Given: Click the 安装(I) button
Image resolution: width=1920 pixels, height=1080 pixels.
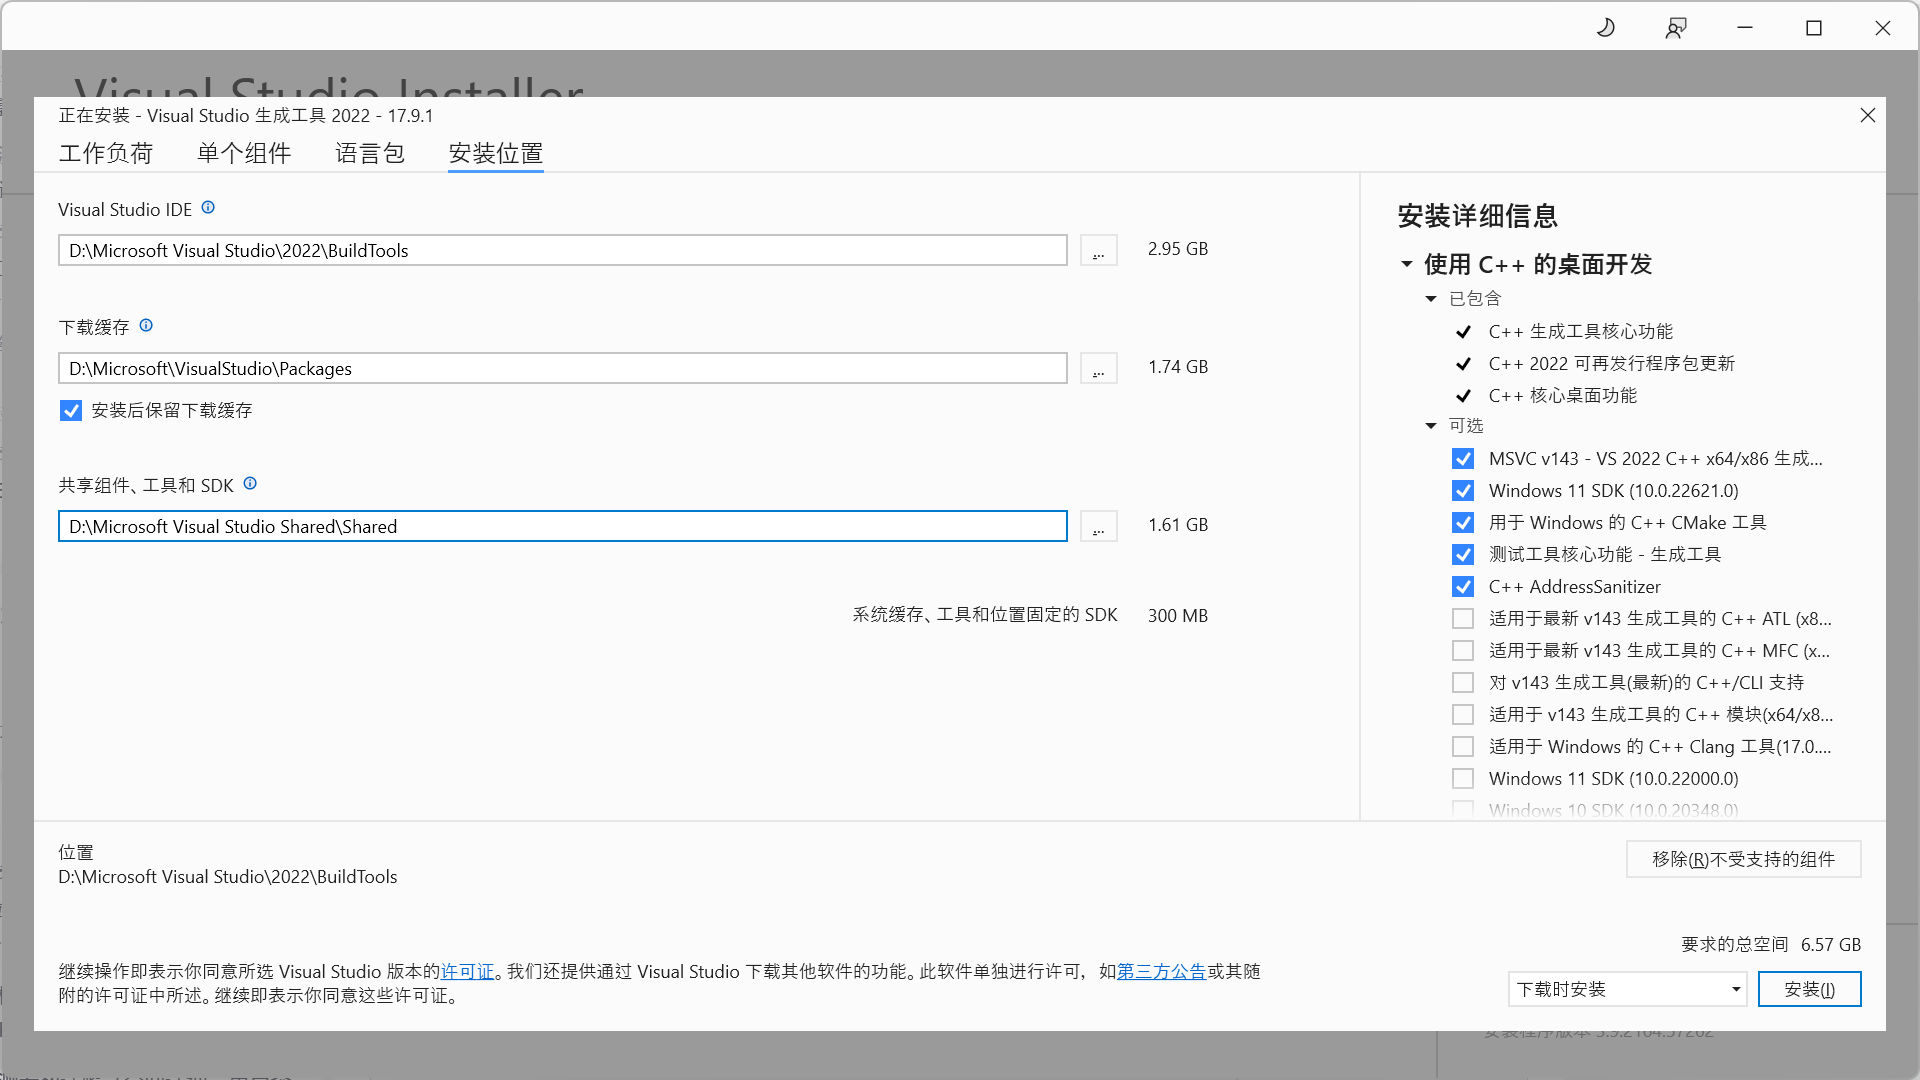Looking at the screenshot, I should click(1809, 990).
